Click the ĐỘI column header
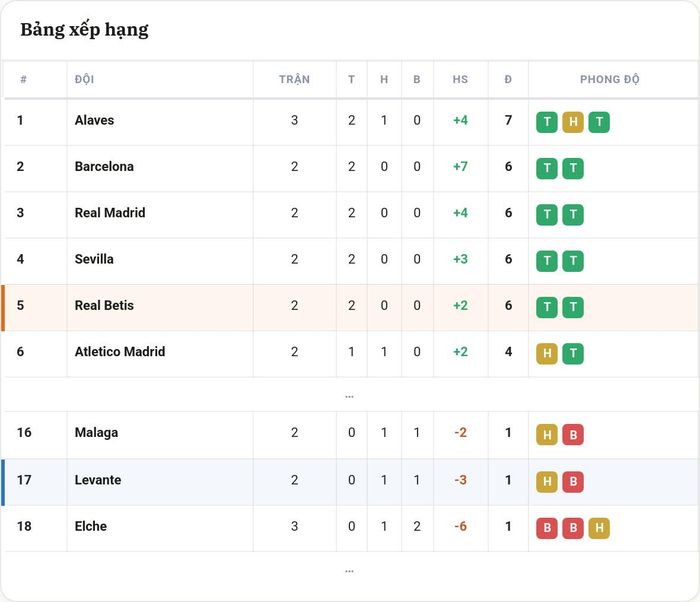Screen dimensions: 700x602 (84, 79)
